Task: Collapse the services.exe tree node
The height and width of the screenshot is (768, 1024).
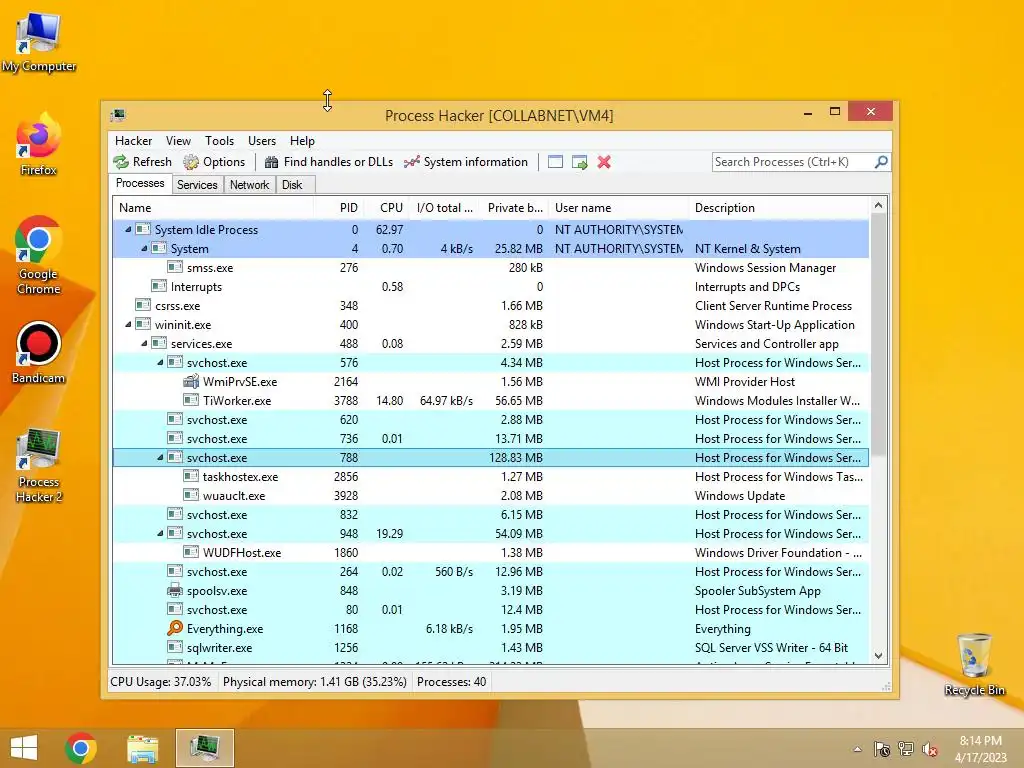Action: pos(144,344)
